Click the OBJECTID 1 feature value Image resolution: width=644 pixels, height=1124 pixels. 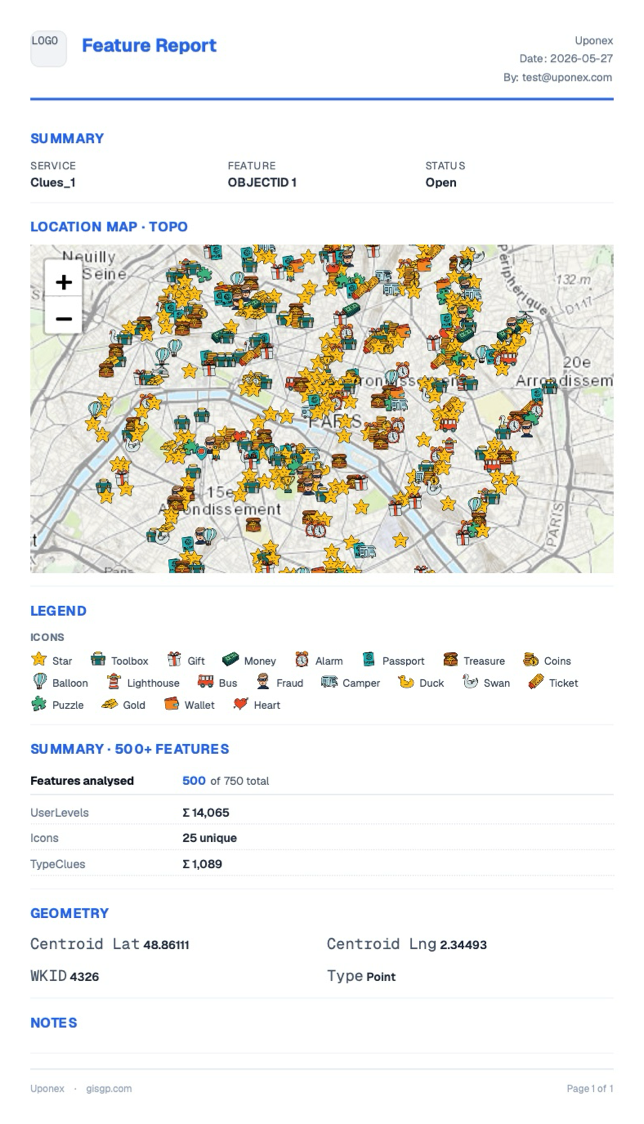click(262, 182)
